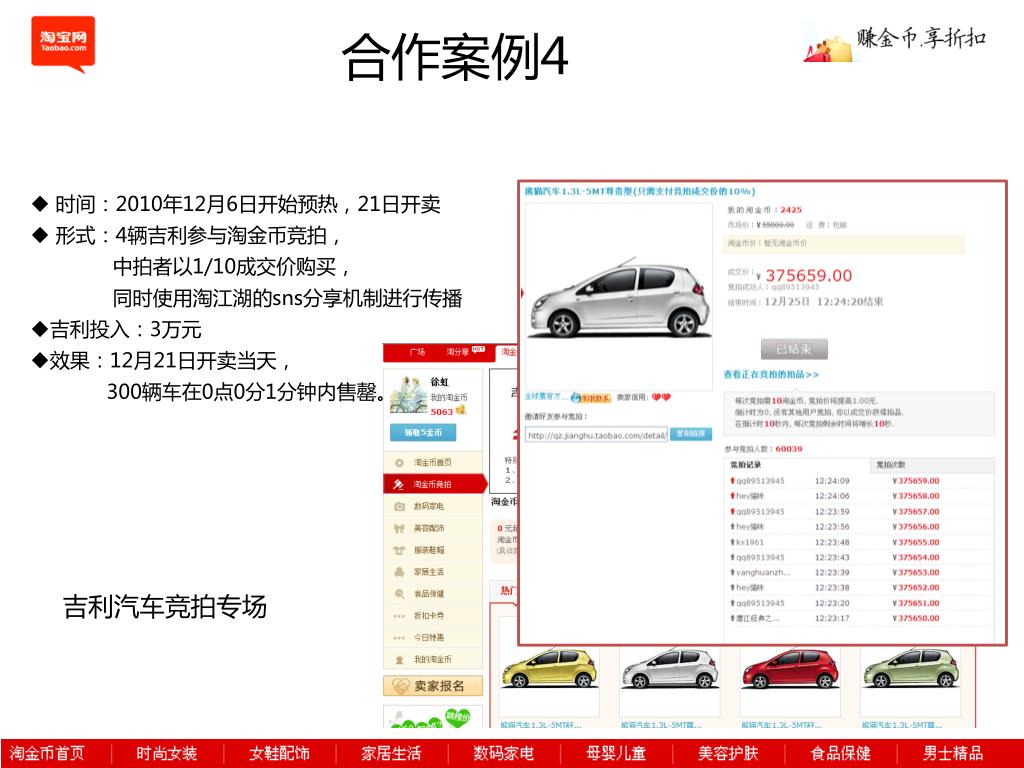Click the grey 已结束 button
1024x768 pixels.
click(794, 349)
